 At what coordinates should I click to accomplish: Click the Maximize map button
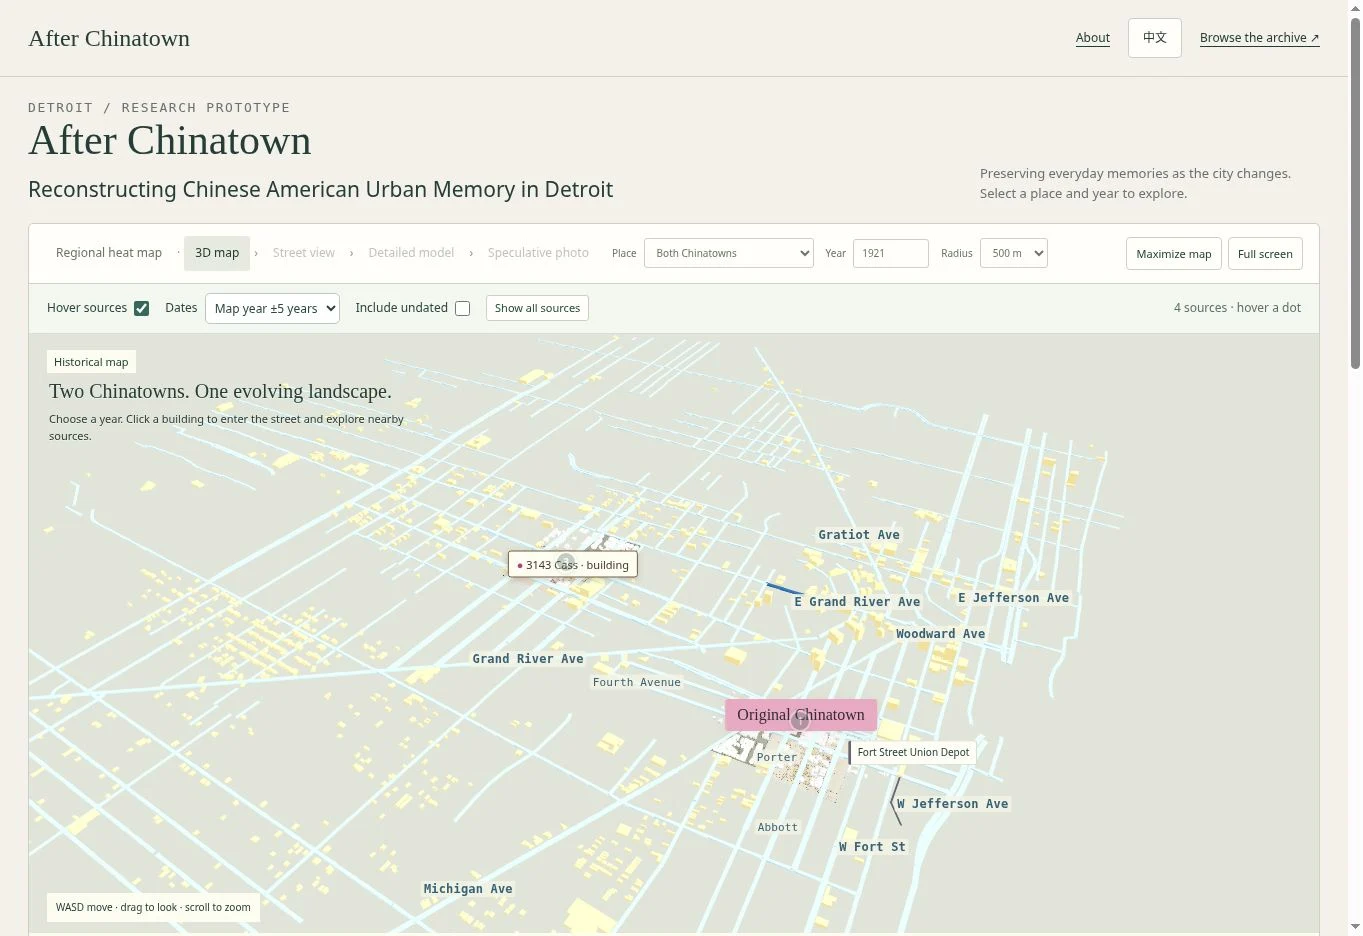coord(1174,254)
